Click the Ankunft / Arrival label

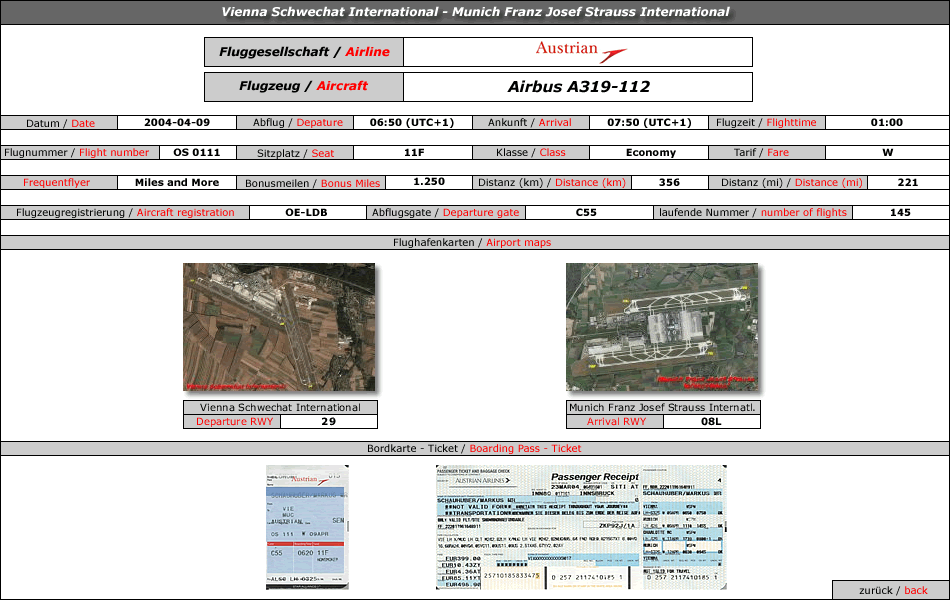530,122
